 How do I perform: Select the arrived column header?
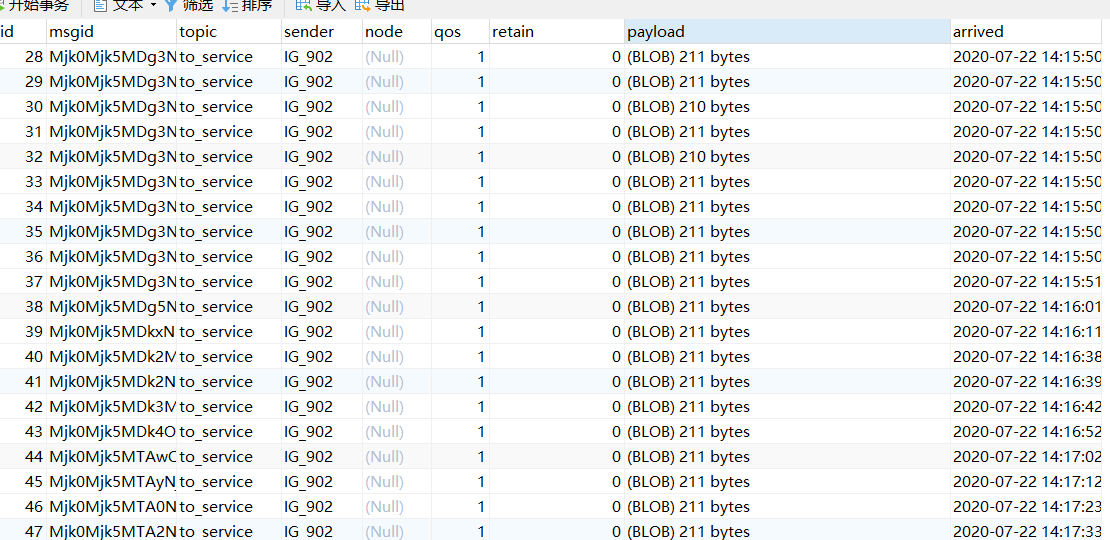[x=1028, y=32]
